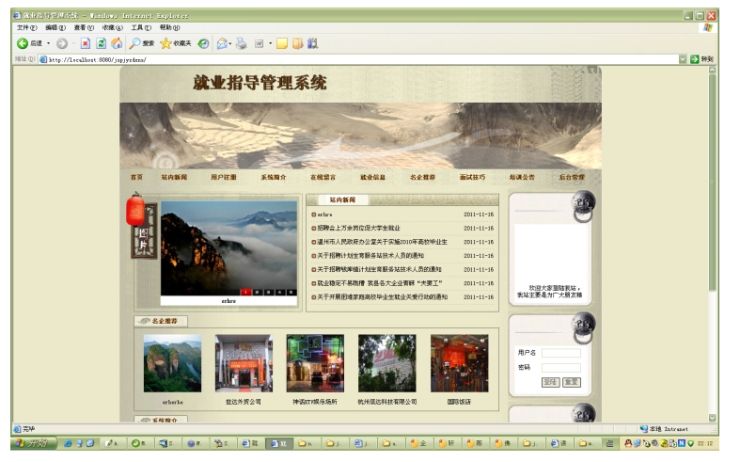This screenshot has width=756, height=462.
Task: Open the 查看 (View) menu
Action: click(84, 28)
